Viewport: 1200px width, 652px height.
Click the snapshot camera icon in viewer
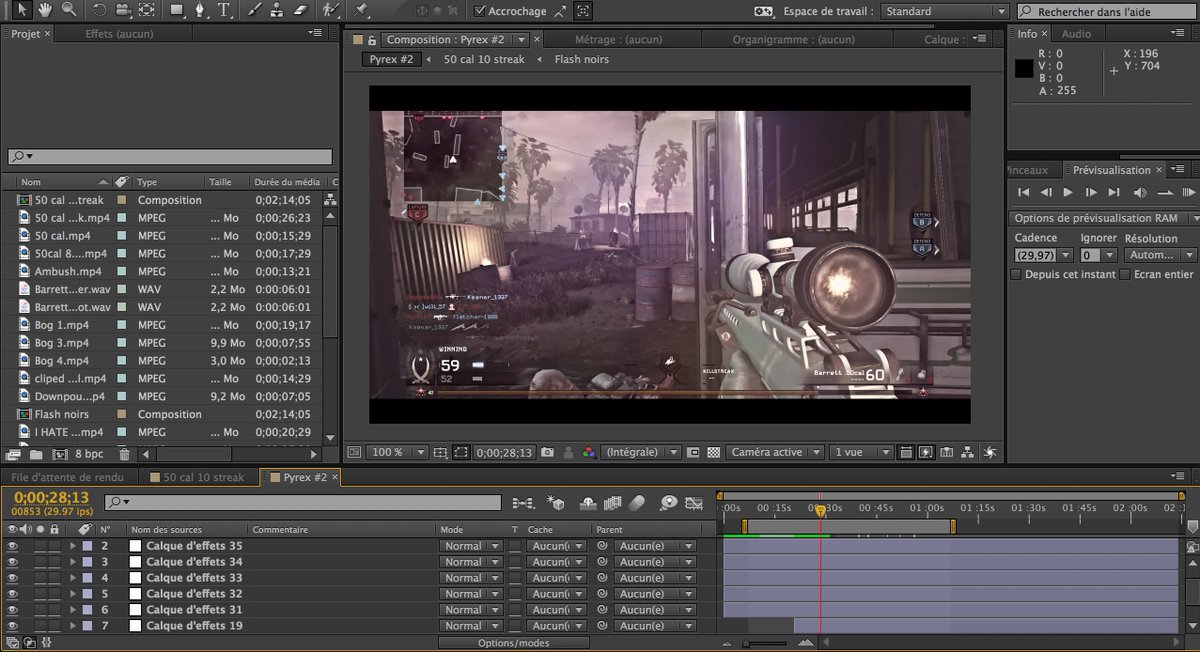point(547,452)
